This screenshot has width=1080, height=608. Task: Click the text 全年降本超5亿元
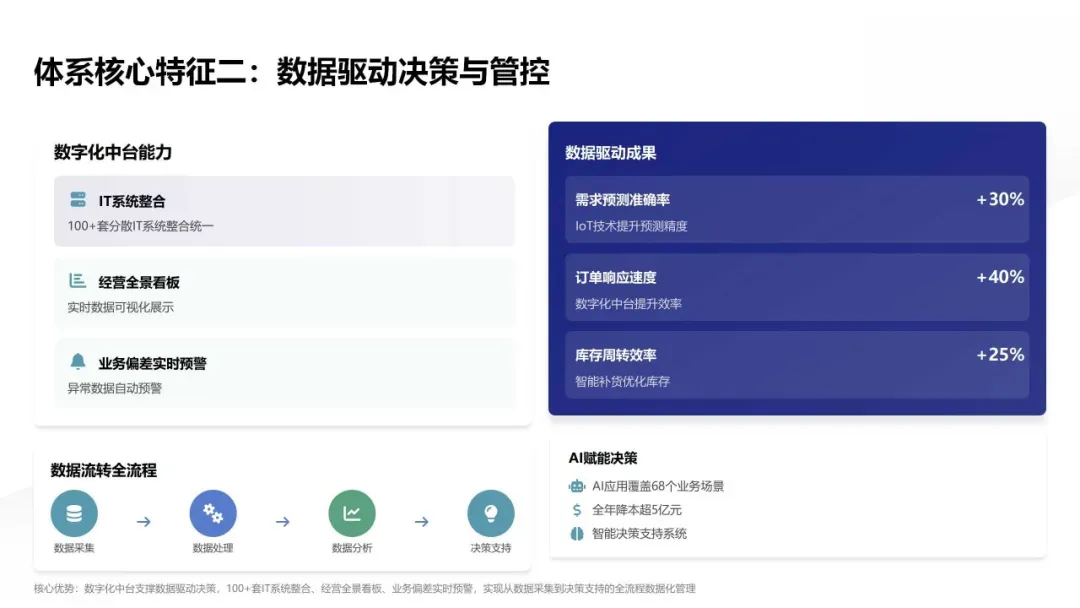click(x=637, y=510)
